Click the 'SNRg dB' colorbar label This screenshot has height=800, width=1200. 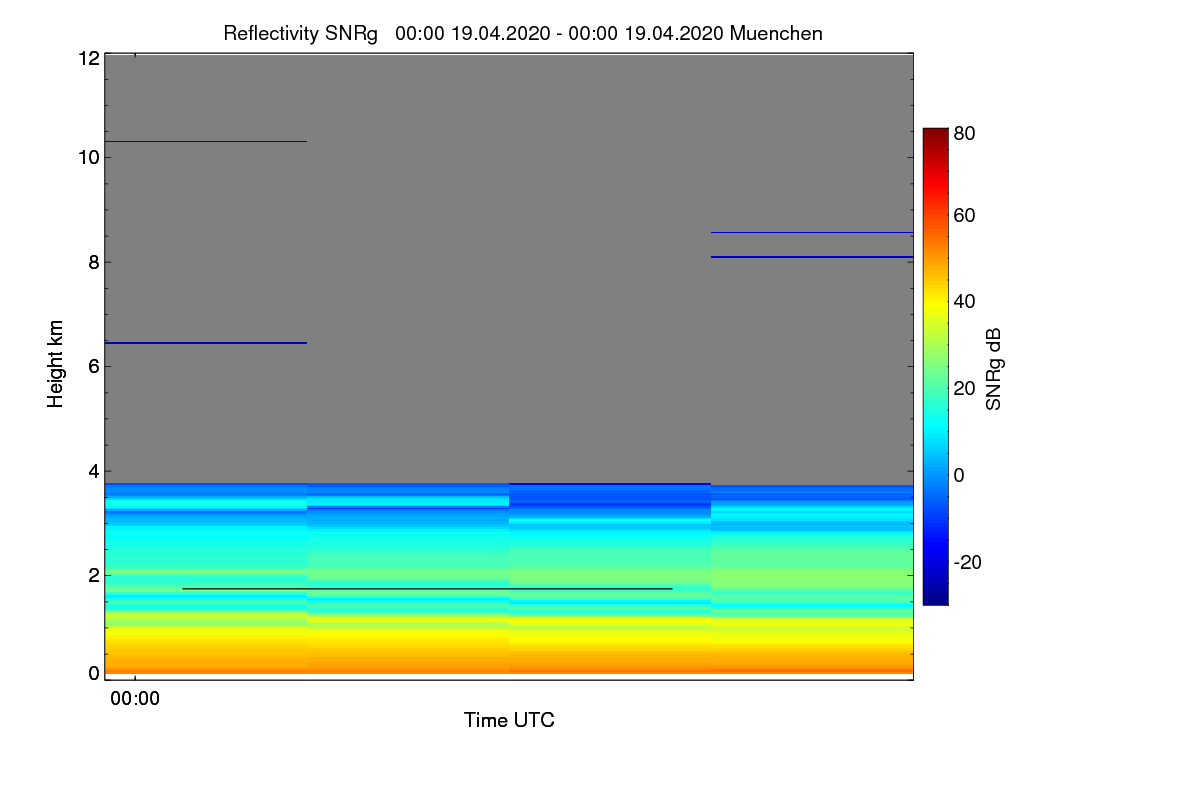click(993, 368)
